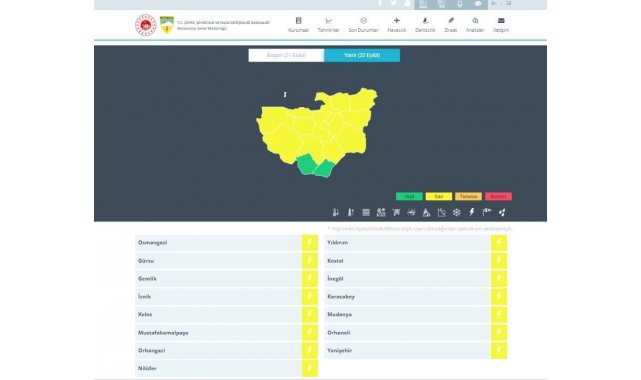The image size is (641, 380).
Task: Click the Nilüfer district name
Action: 147,368
